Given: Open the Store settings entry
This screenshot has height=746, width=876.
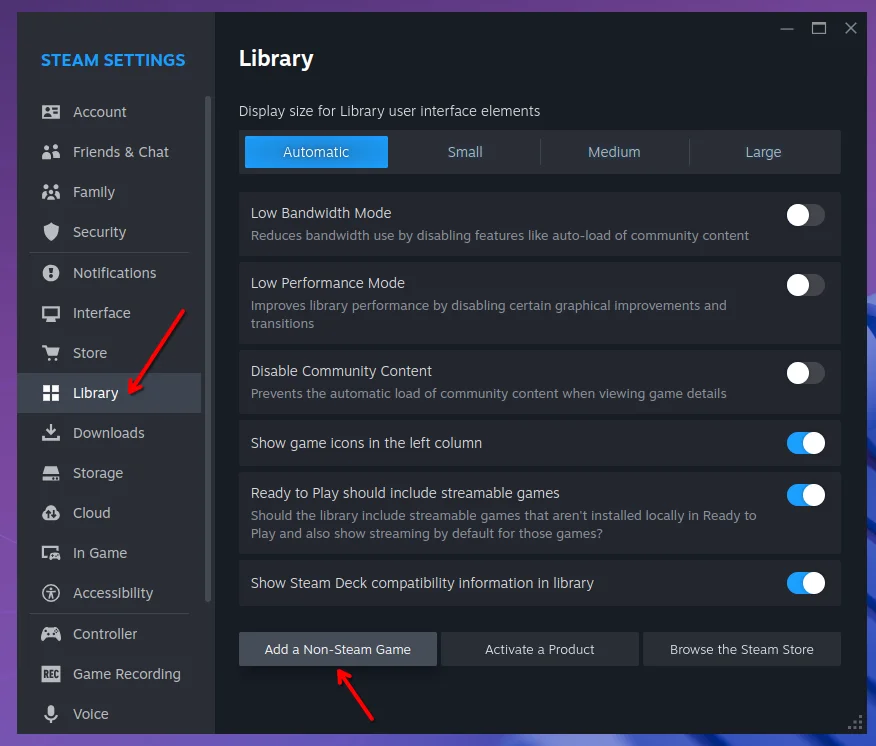Looking at the screenshot, I should coord(110,353).
